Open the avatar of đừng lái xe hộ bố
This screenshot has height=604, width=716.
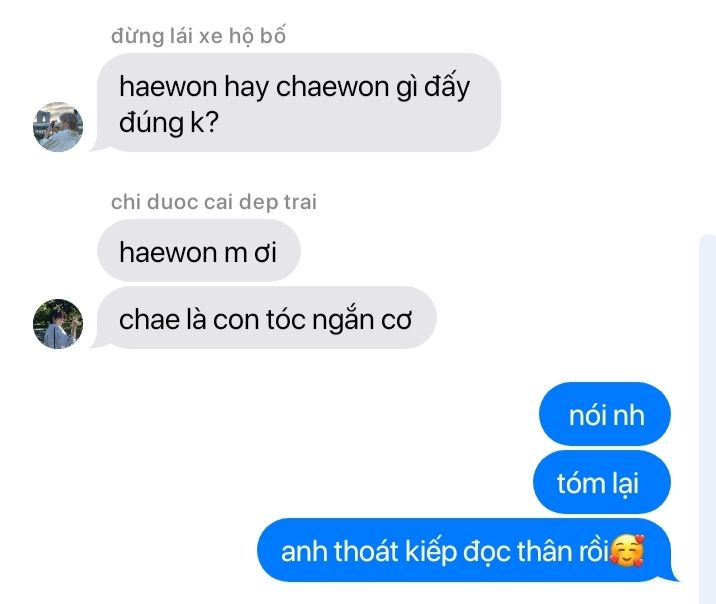click(x=58, y=127)
